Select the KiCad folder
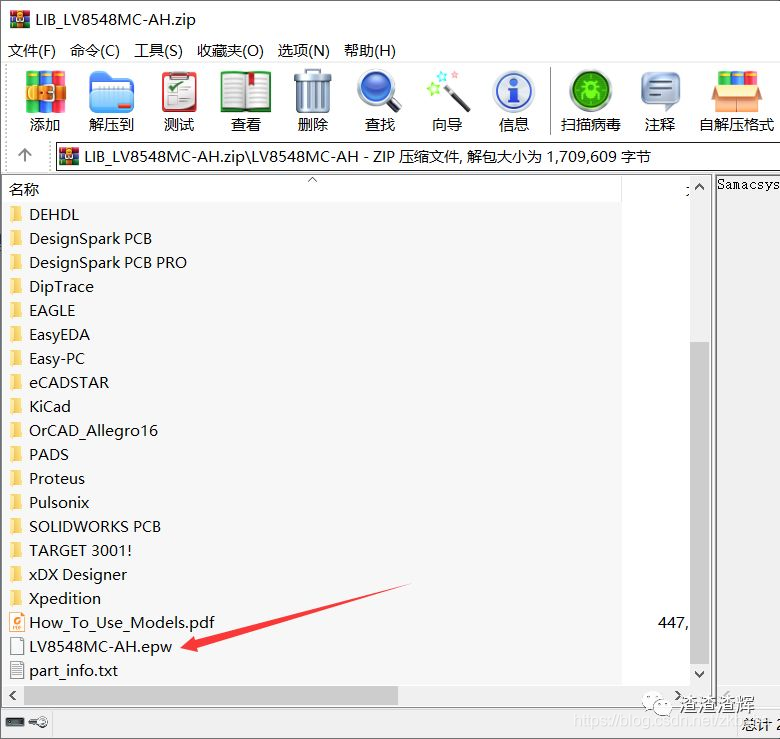This screenshot has height=739, width=780. 50,406
